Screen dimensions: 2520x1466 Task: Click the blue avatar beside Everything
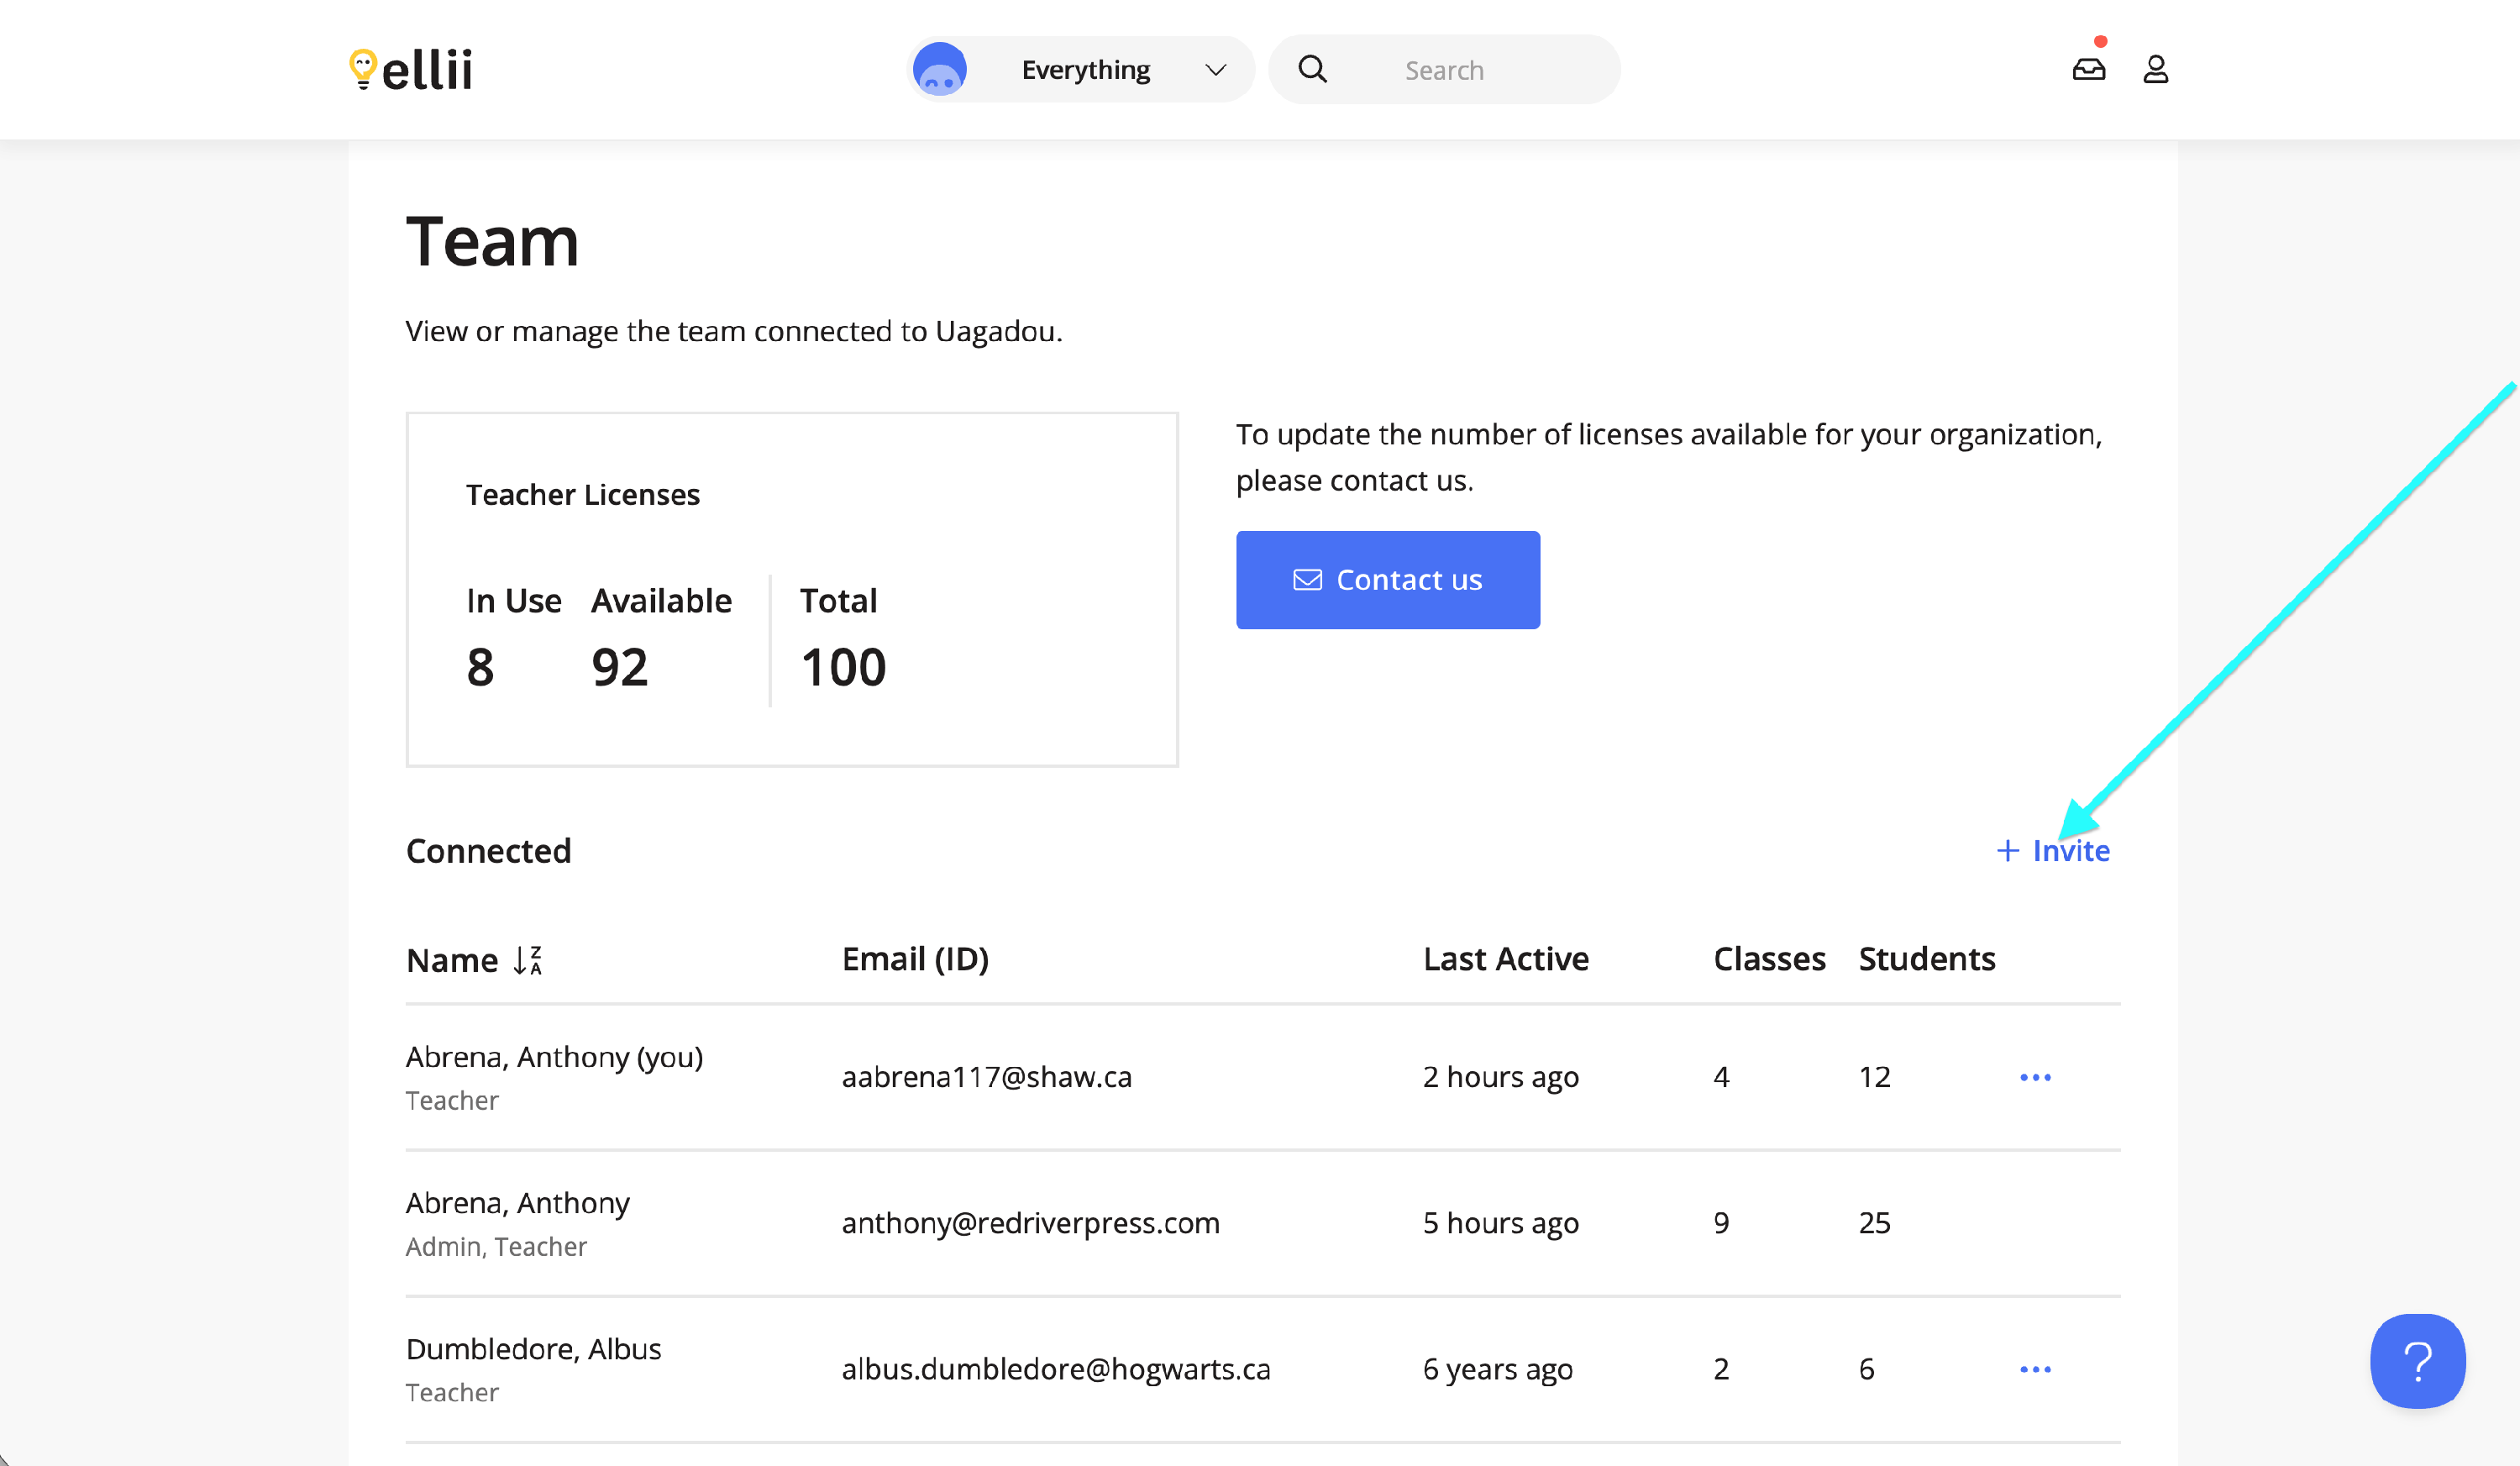pyautogui.click(x=939, y=69)
